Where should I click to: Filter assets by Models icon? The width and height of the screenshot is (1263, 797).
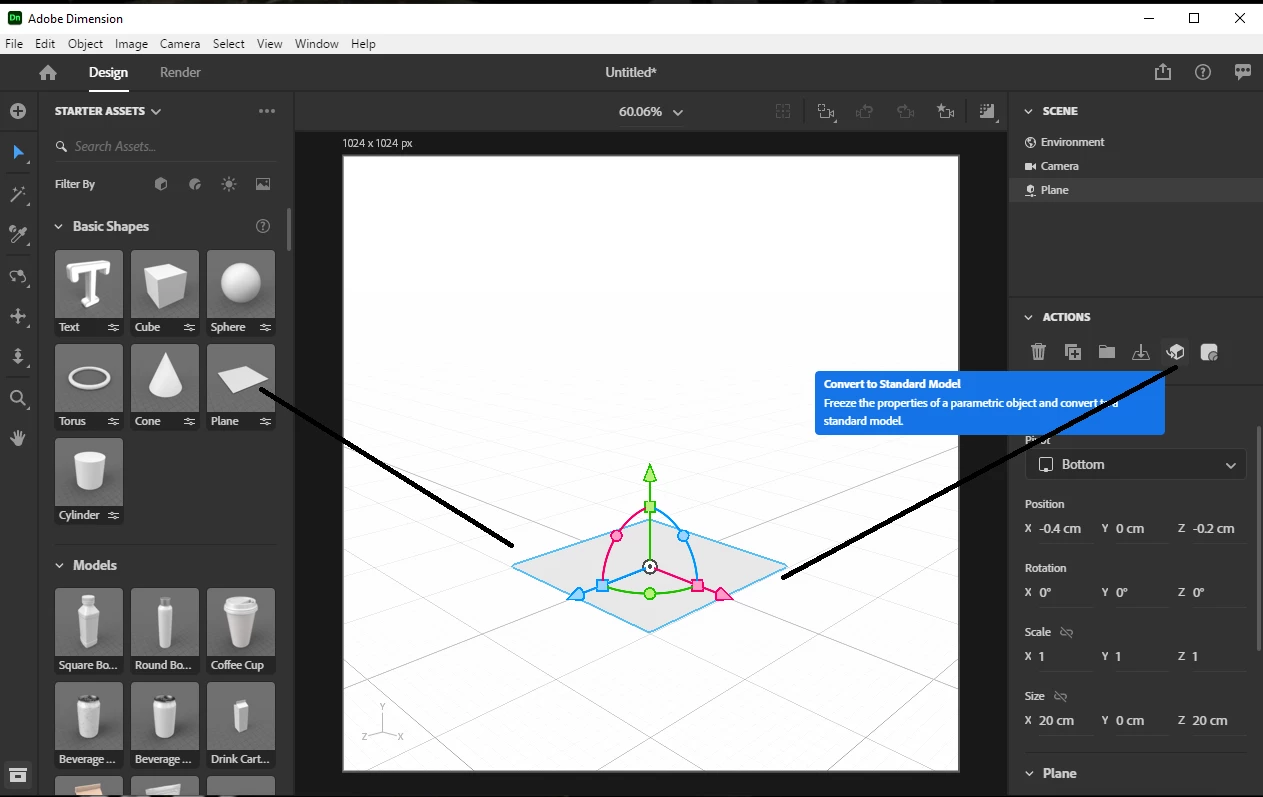coord(161,184)
